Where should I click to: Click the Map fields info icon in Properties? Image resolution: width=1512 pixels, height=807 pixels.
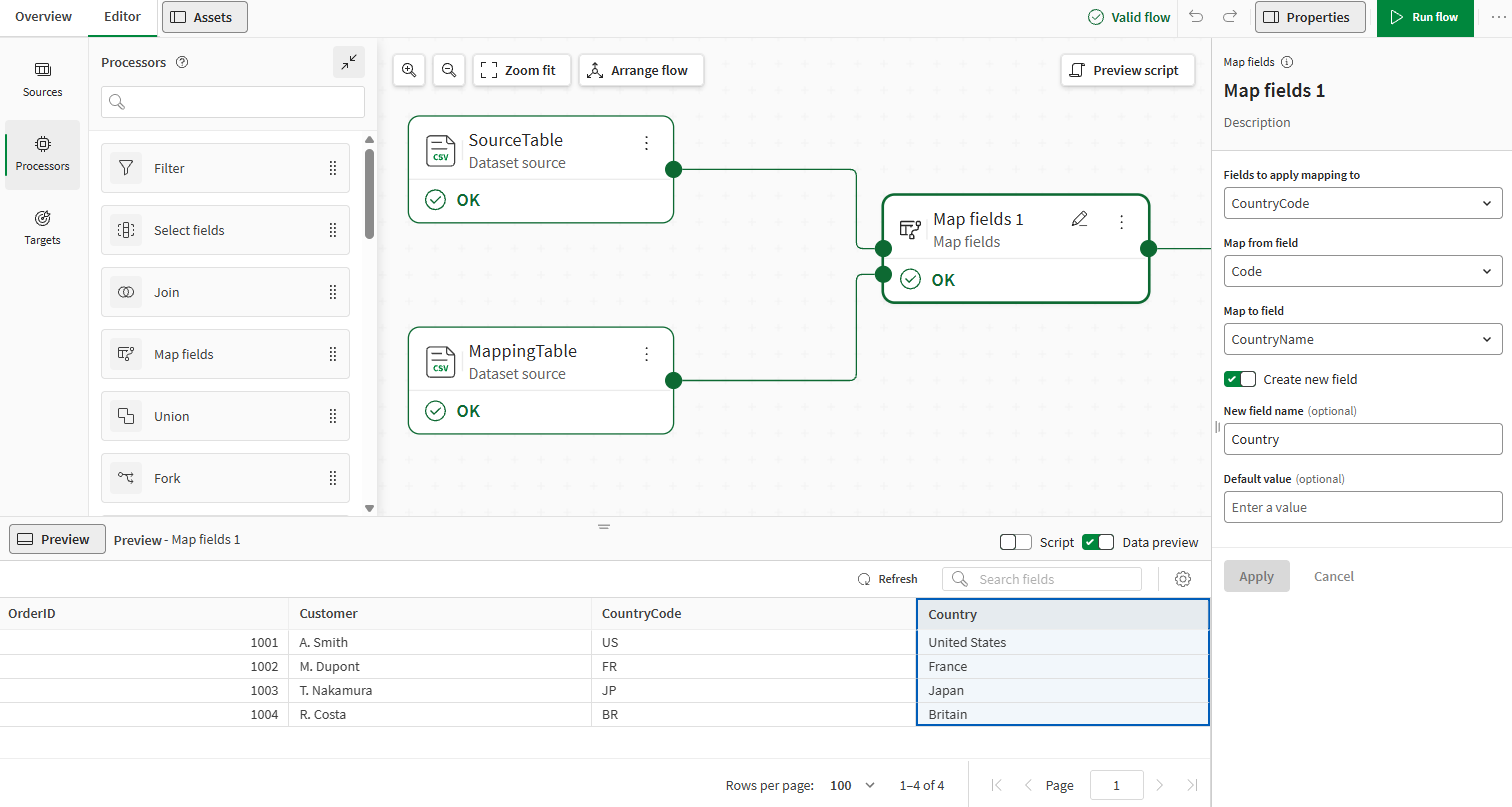click(1287, 62)
